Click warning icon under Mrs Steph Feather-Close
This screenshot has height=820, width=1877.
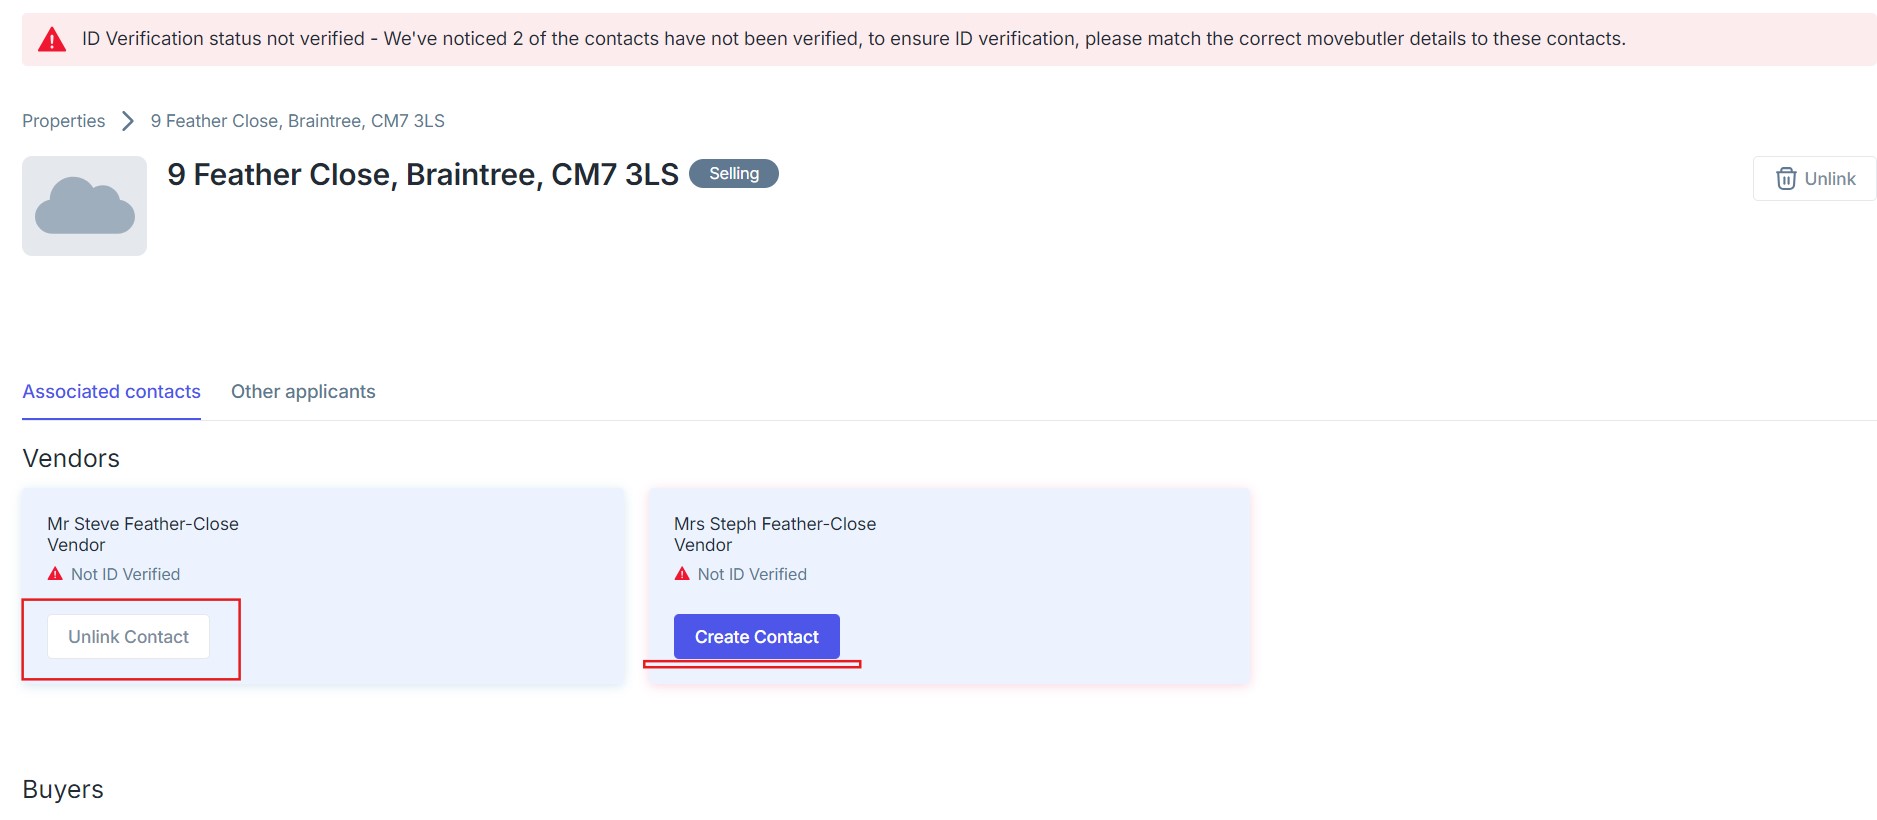pos(682,574)
